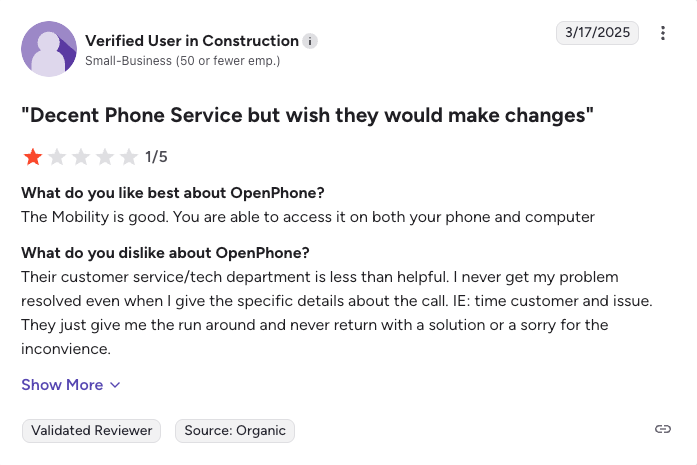Screen dimensions: 697x465
Task: Click the Validated Reviewer badge
Action: tap(92, 430)
